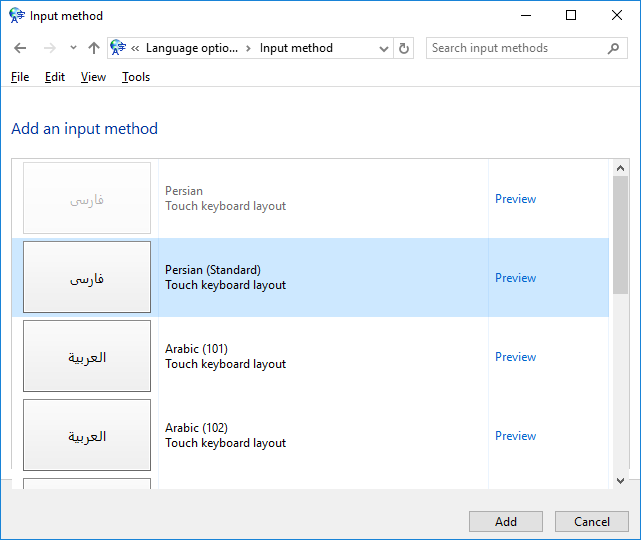Click the scrollbar down arrow
641x540 pixels.
620,481
